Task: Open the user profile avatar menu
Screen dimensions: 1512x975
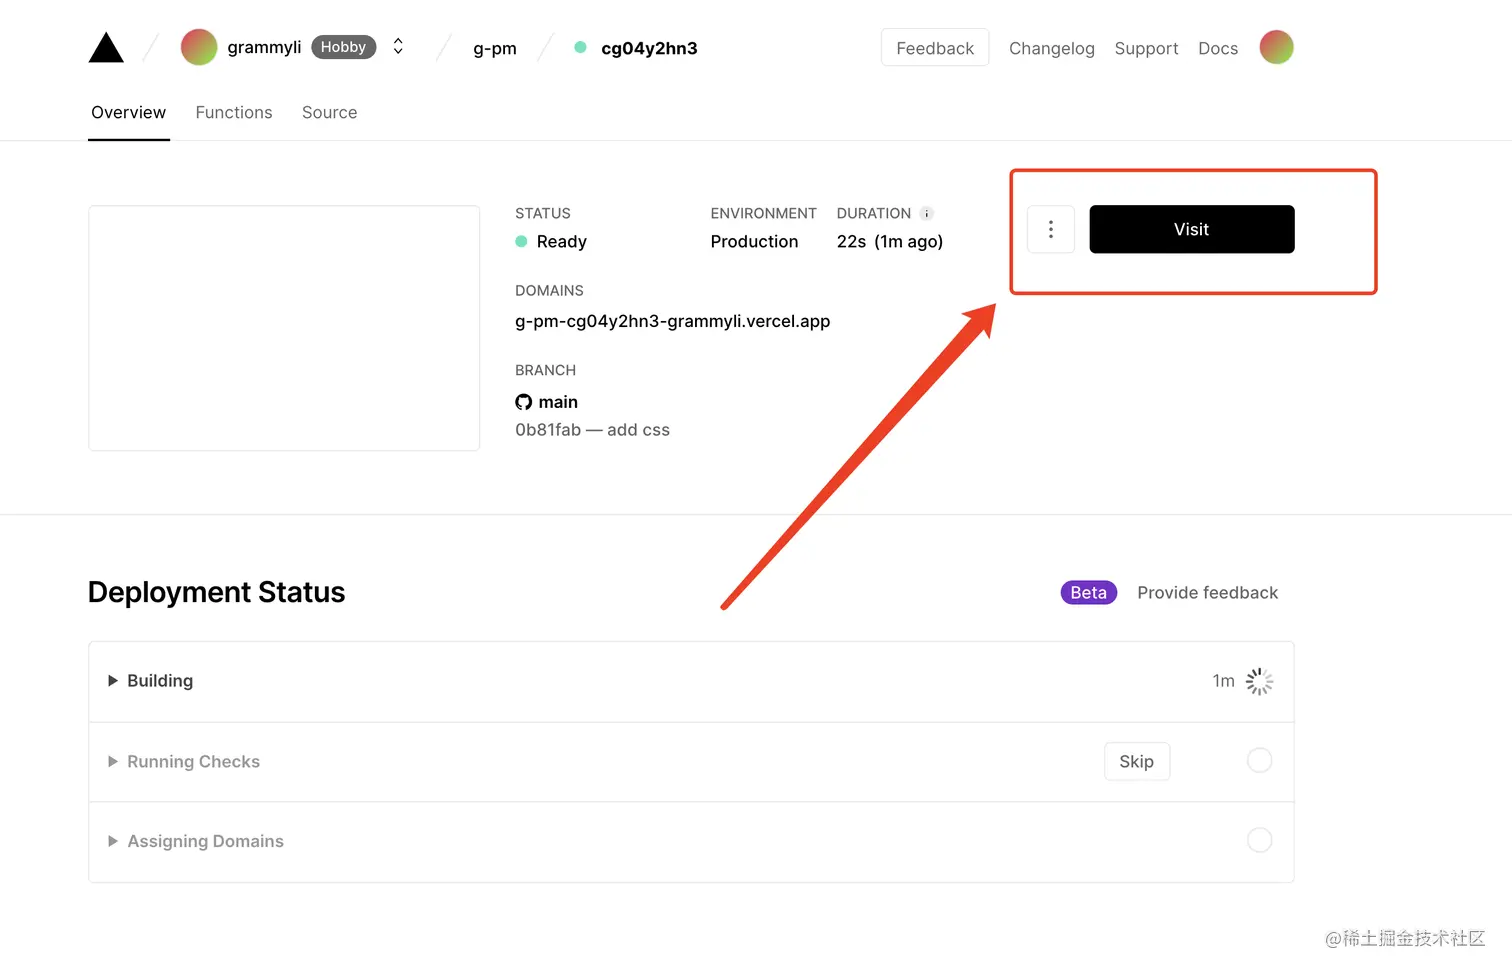Action: click(x=1276, y=47)
